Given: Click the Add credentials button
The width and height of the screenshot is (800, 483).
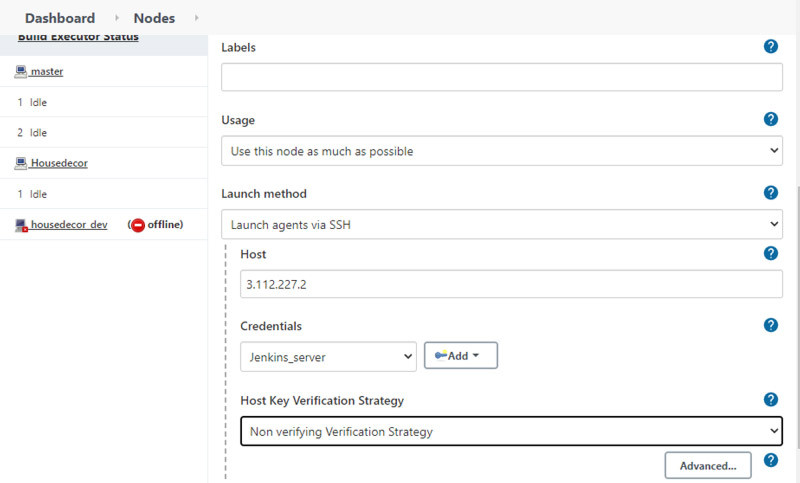Looking at the screenshot, I should click(x=461, y=355).
